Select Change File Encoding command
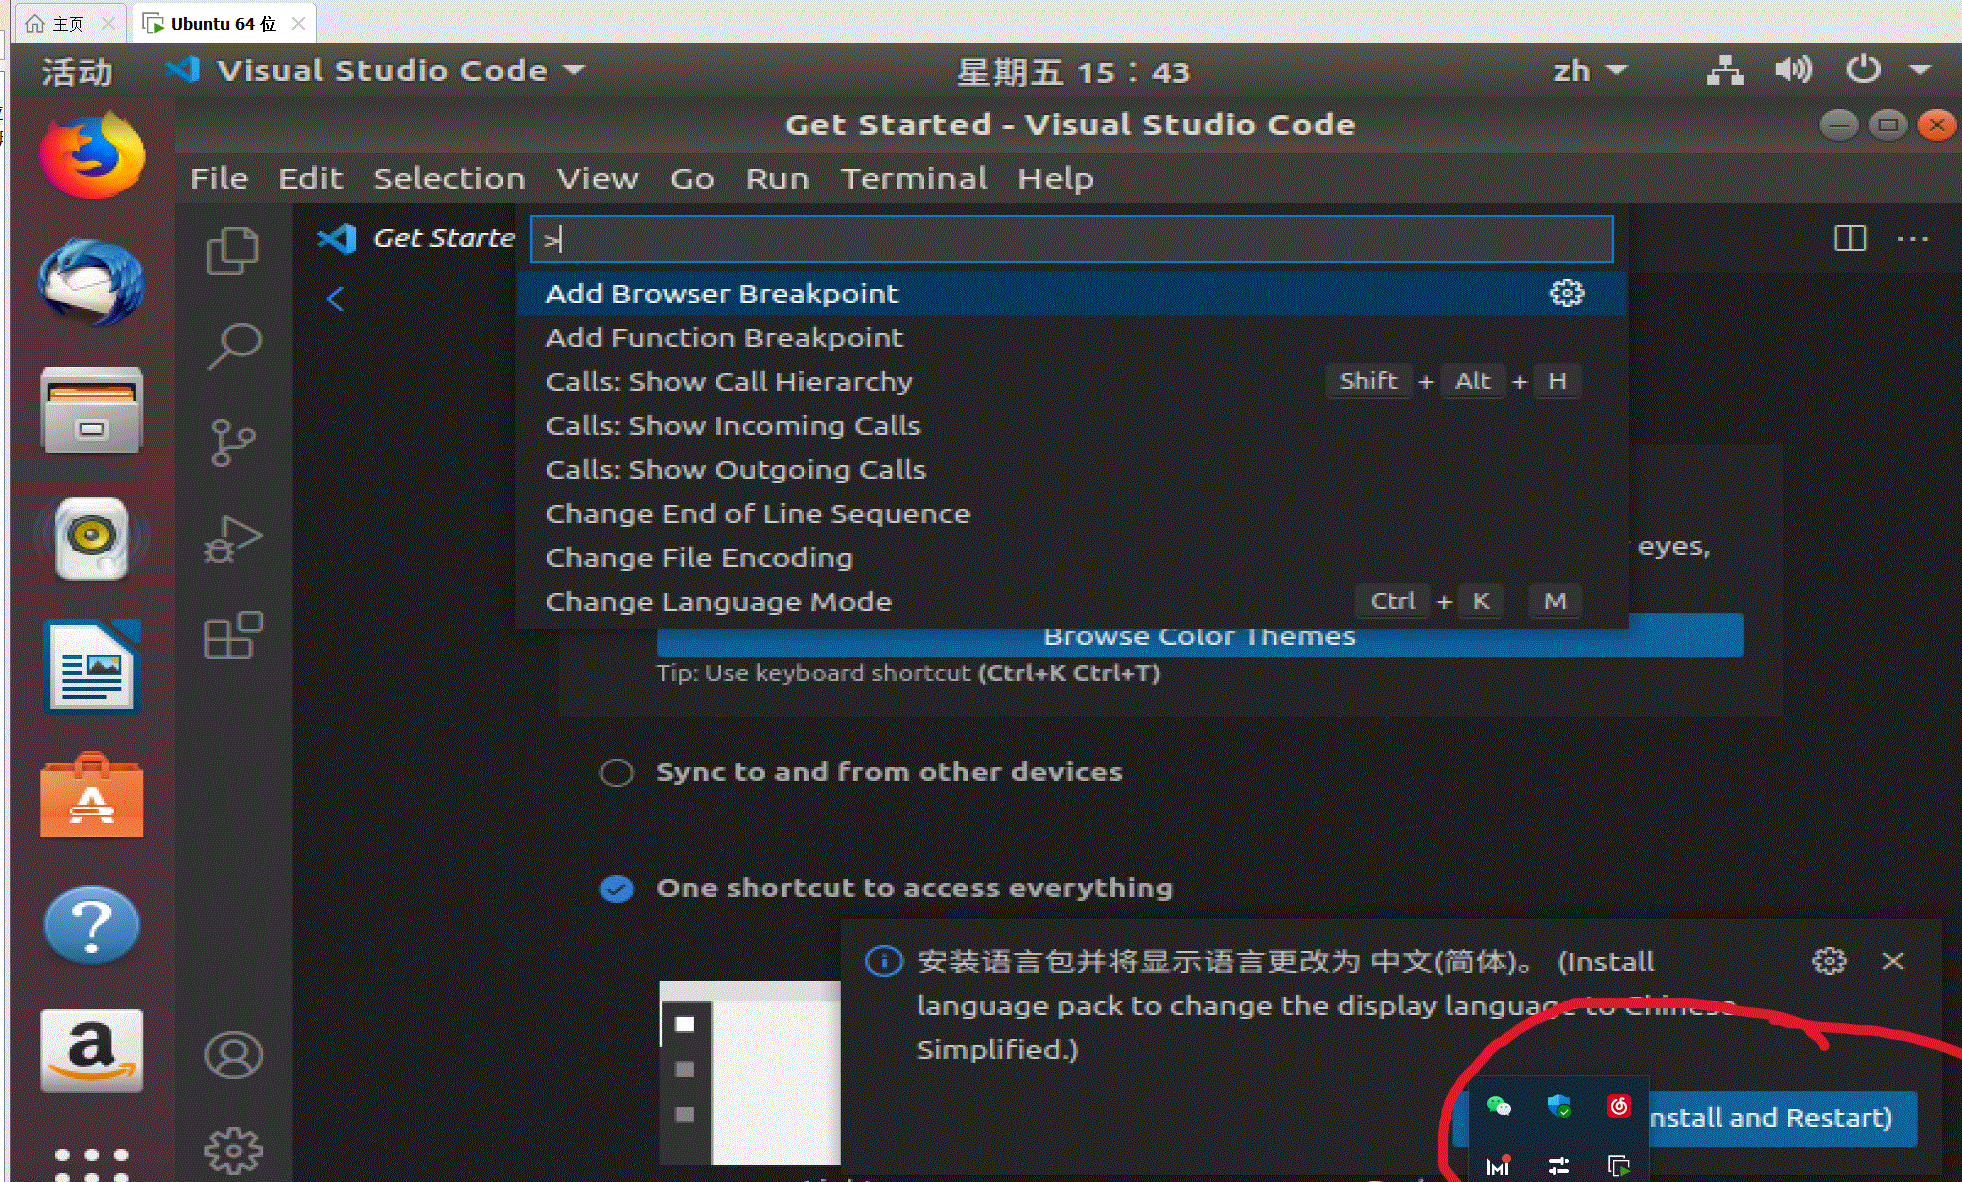 1072,557
